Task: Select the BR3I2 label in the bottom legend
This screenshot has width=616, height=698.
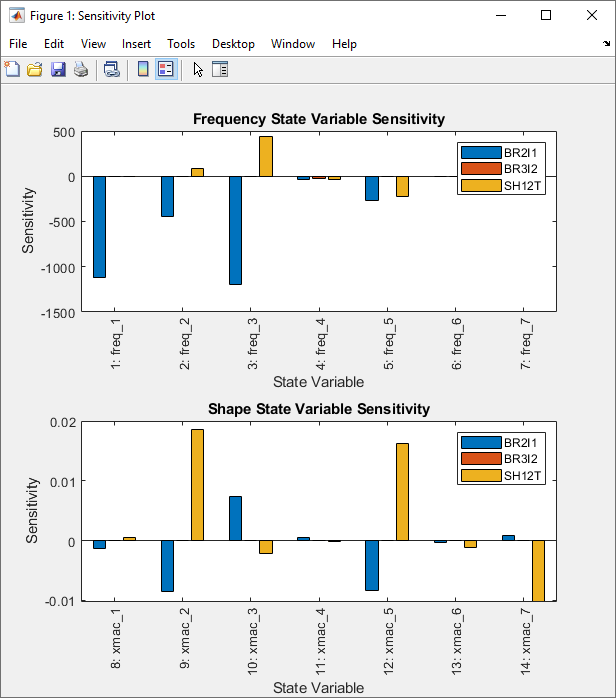Action: pos(521,459)
